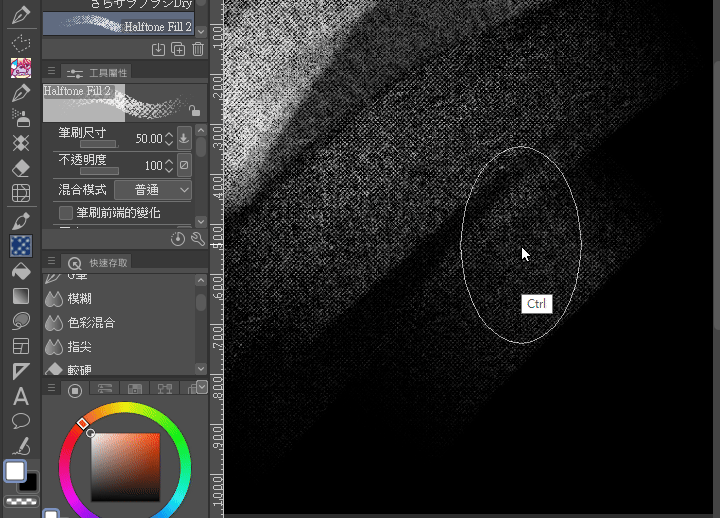Click the 不透明度 slider bar
The width and height of the screenshot is (720, 518).
coord(100,171)
